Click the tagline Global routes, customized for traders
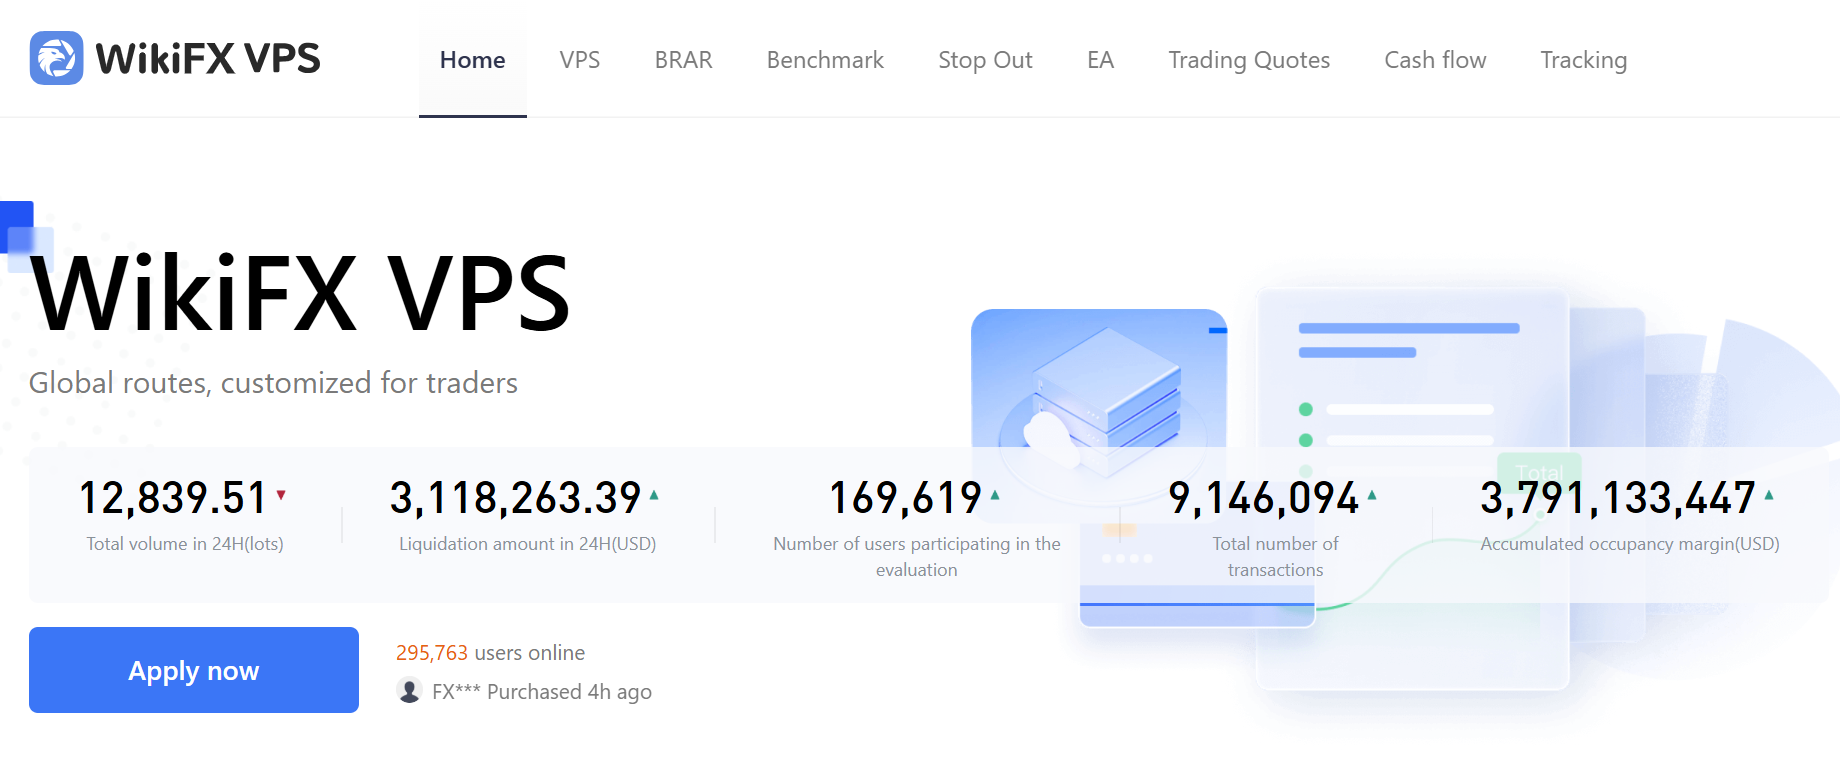Screen dimensions: 1840x774 click(x=273, y=383)
